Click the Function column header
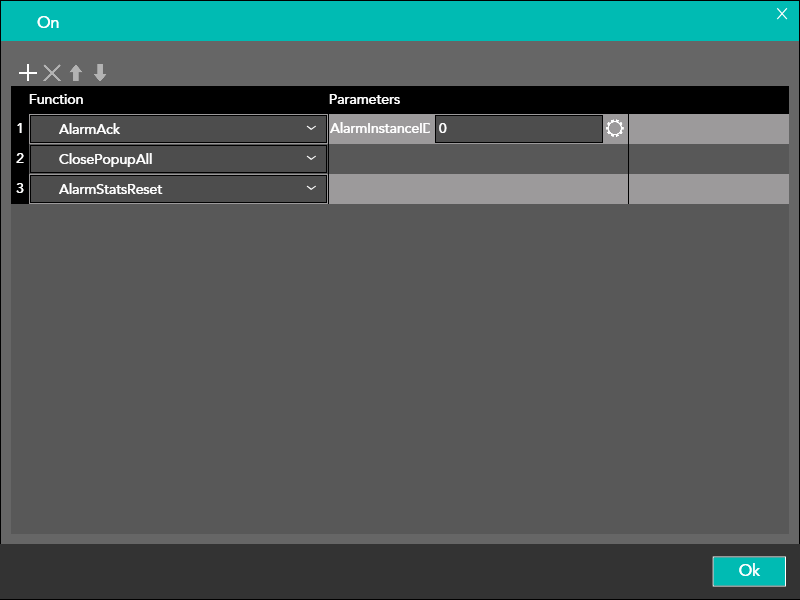 [56, 100]
